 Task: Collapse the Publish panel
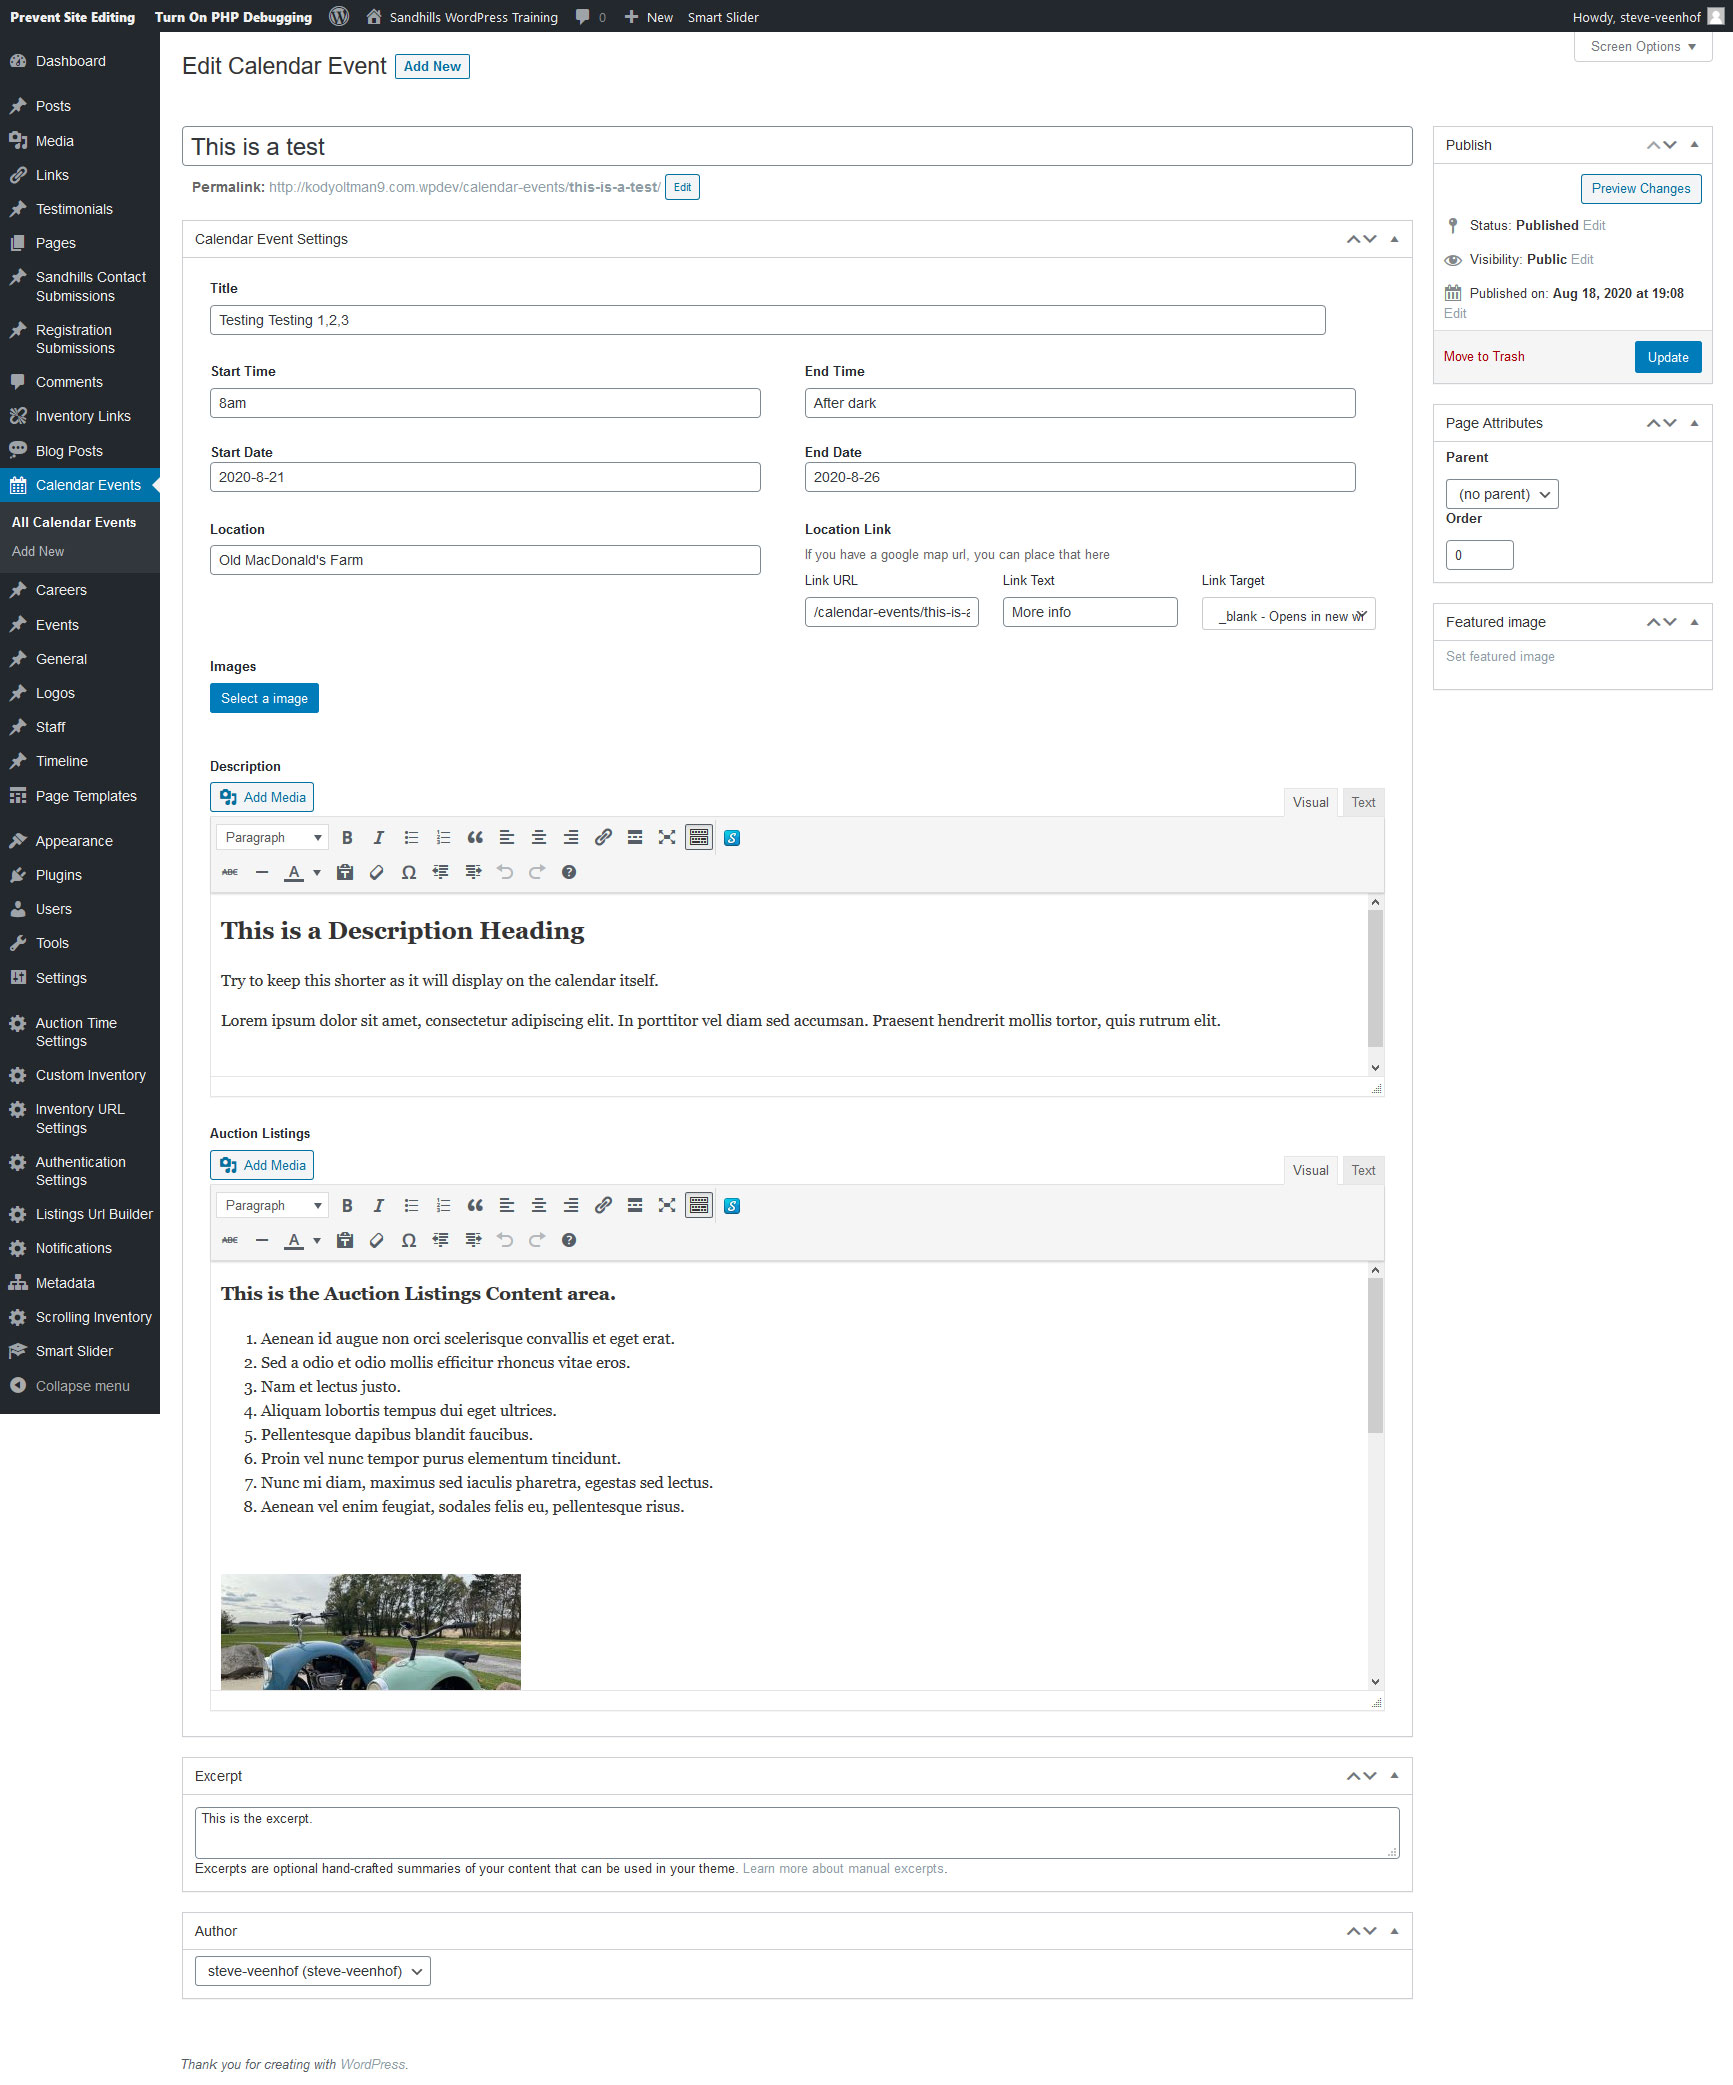click(1694, 145)
